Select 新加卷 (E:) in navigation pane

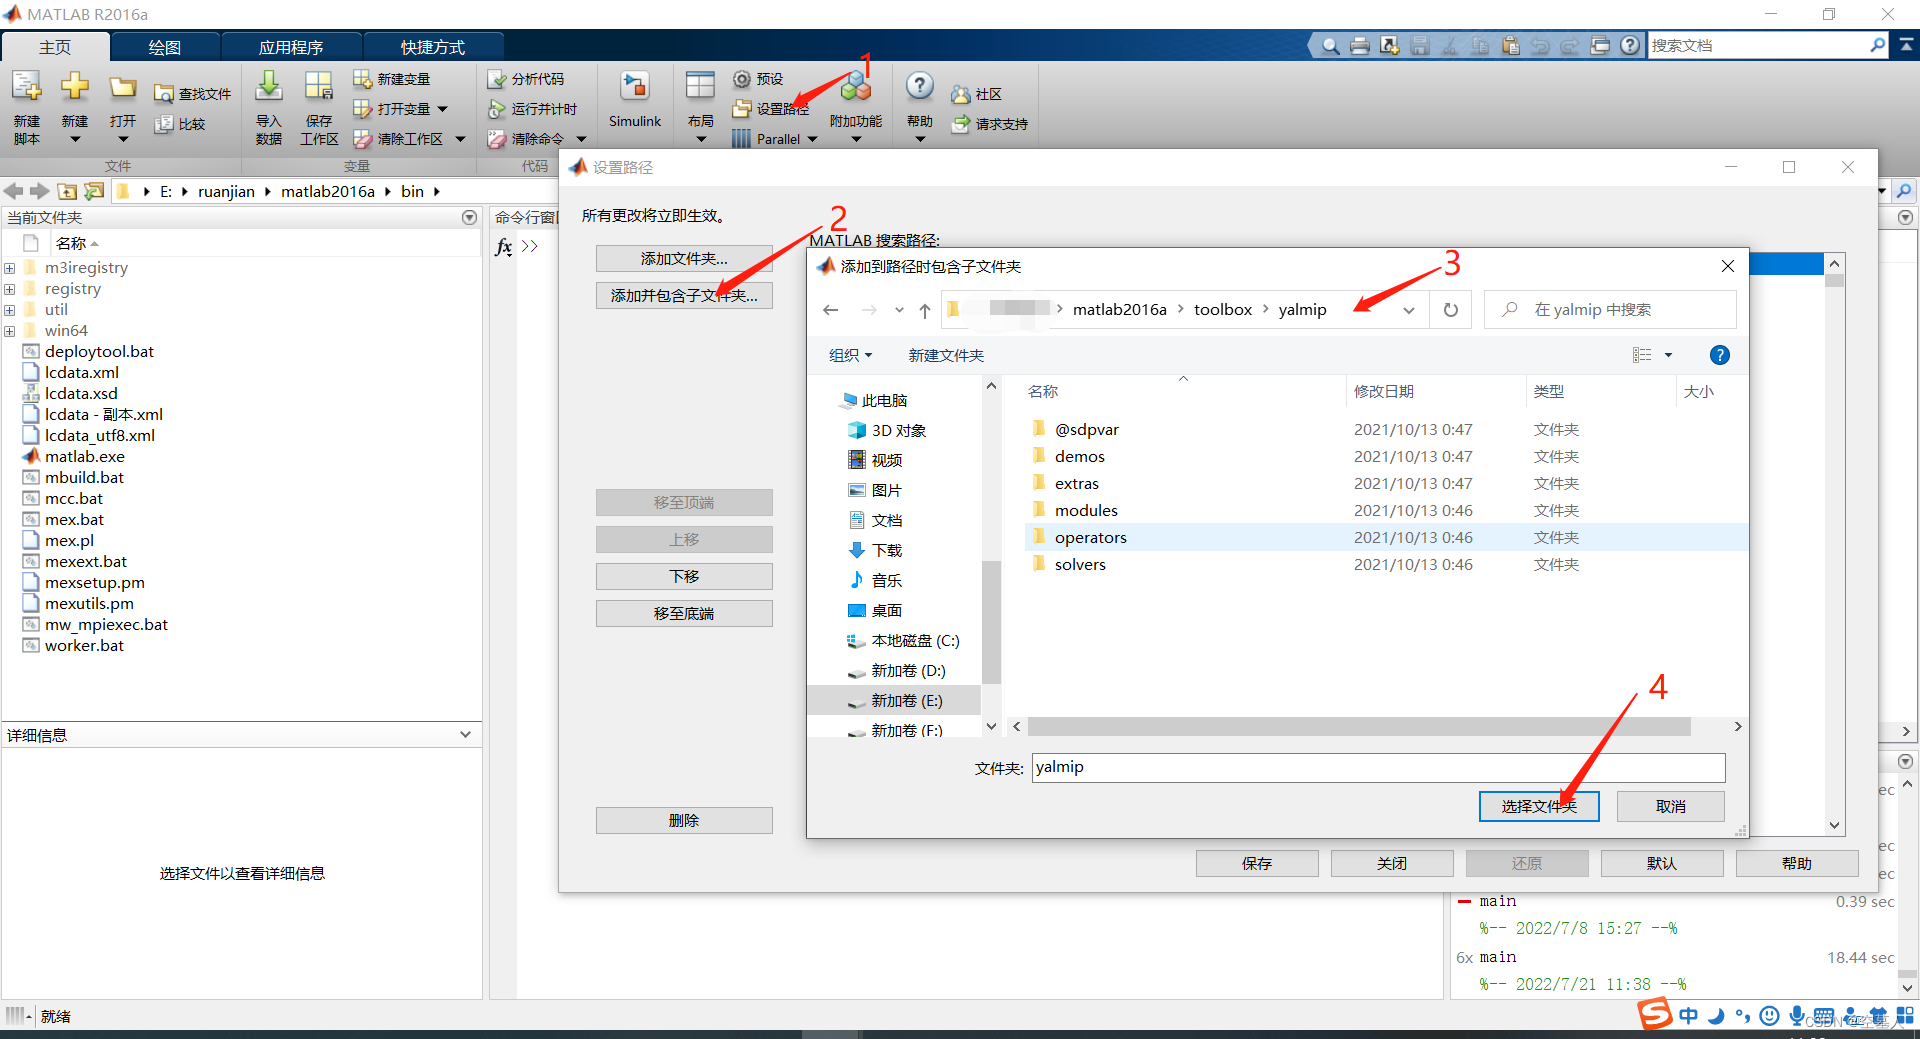coord(895,701)
